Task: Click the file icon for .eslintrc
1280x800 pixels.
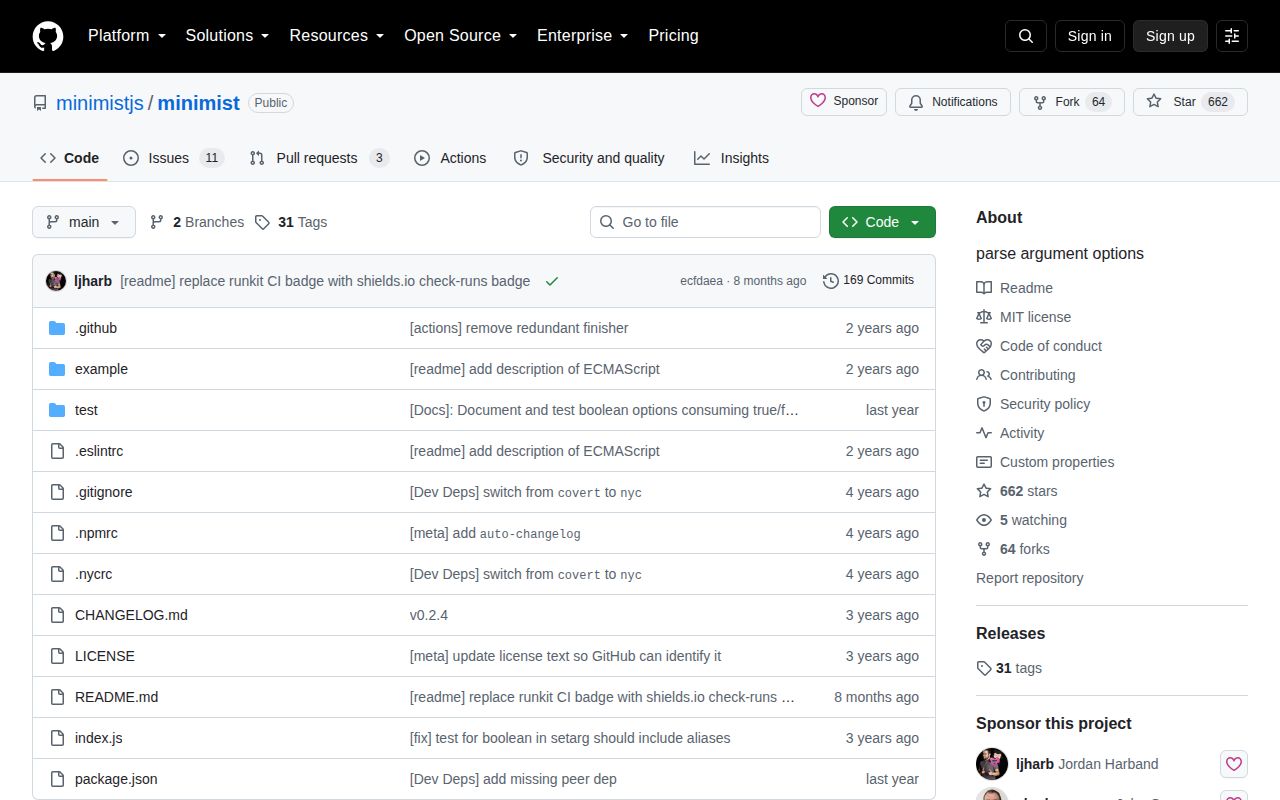Action: click(x=57, y=451)
